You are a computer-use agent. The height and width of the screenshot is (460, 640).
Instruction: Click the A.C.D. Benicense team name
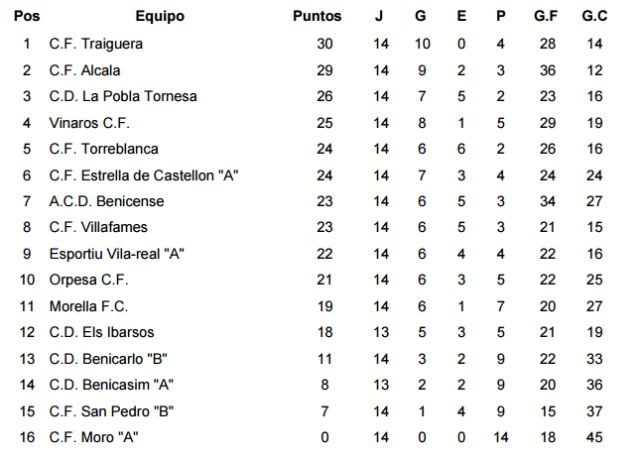[x=107, y=201]
